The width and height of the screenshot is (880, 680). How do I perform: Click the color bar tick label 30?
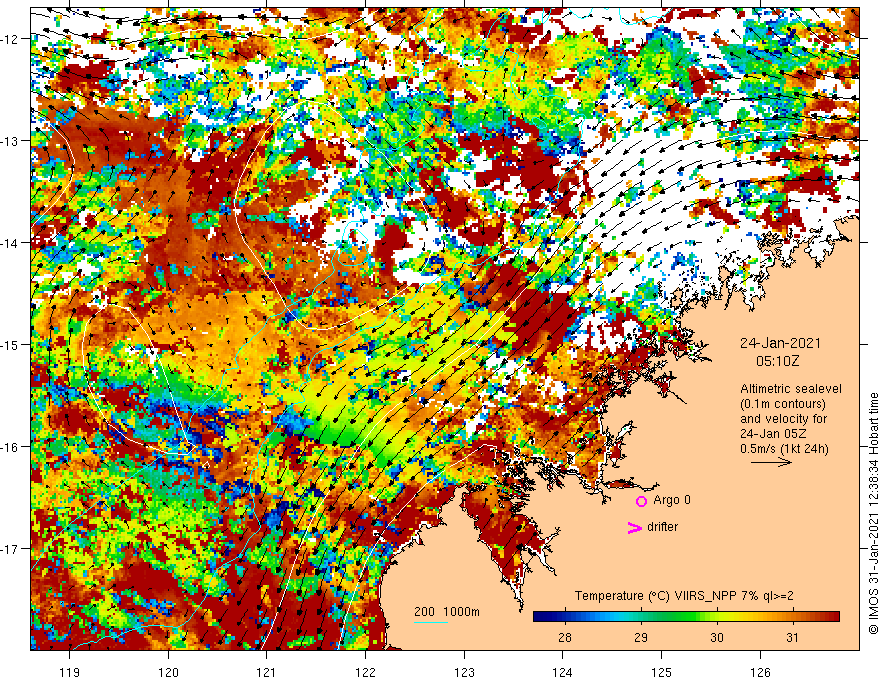[x=717, y=637]
